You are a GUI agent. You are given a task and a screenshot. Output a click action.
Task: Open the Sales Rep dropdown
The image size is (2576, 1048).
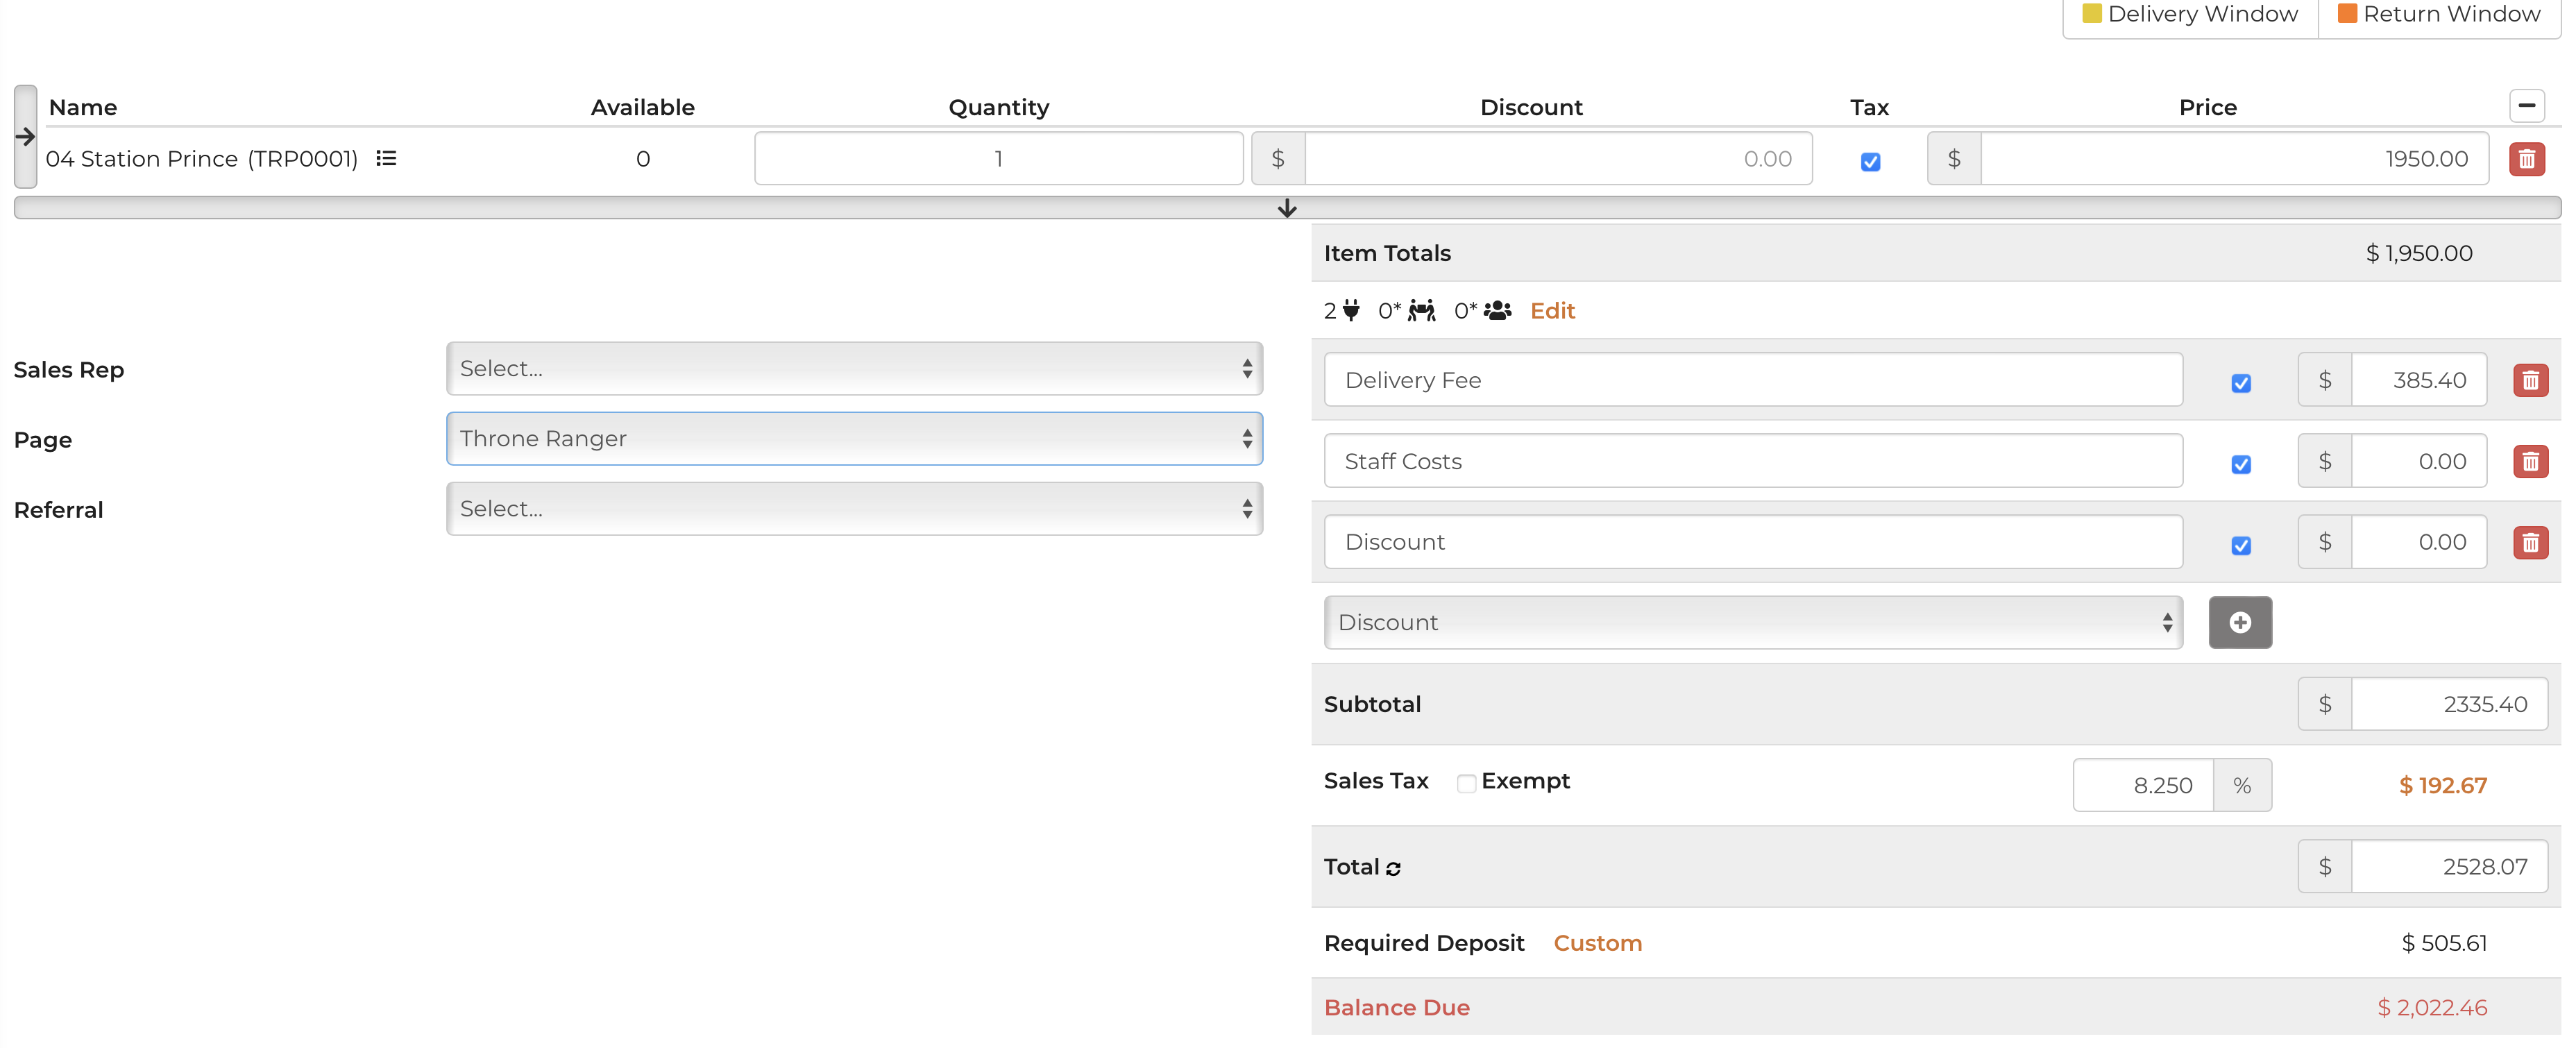click(854, 369)
